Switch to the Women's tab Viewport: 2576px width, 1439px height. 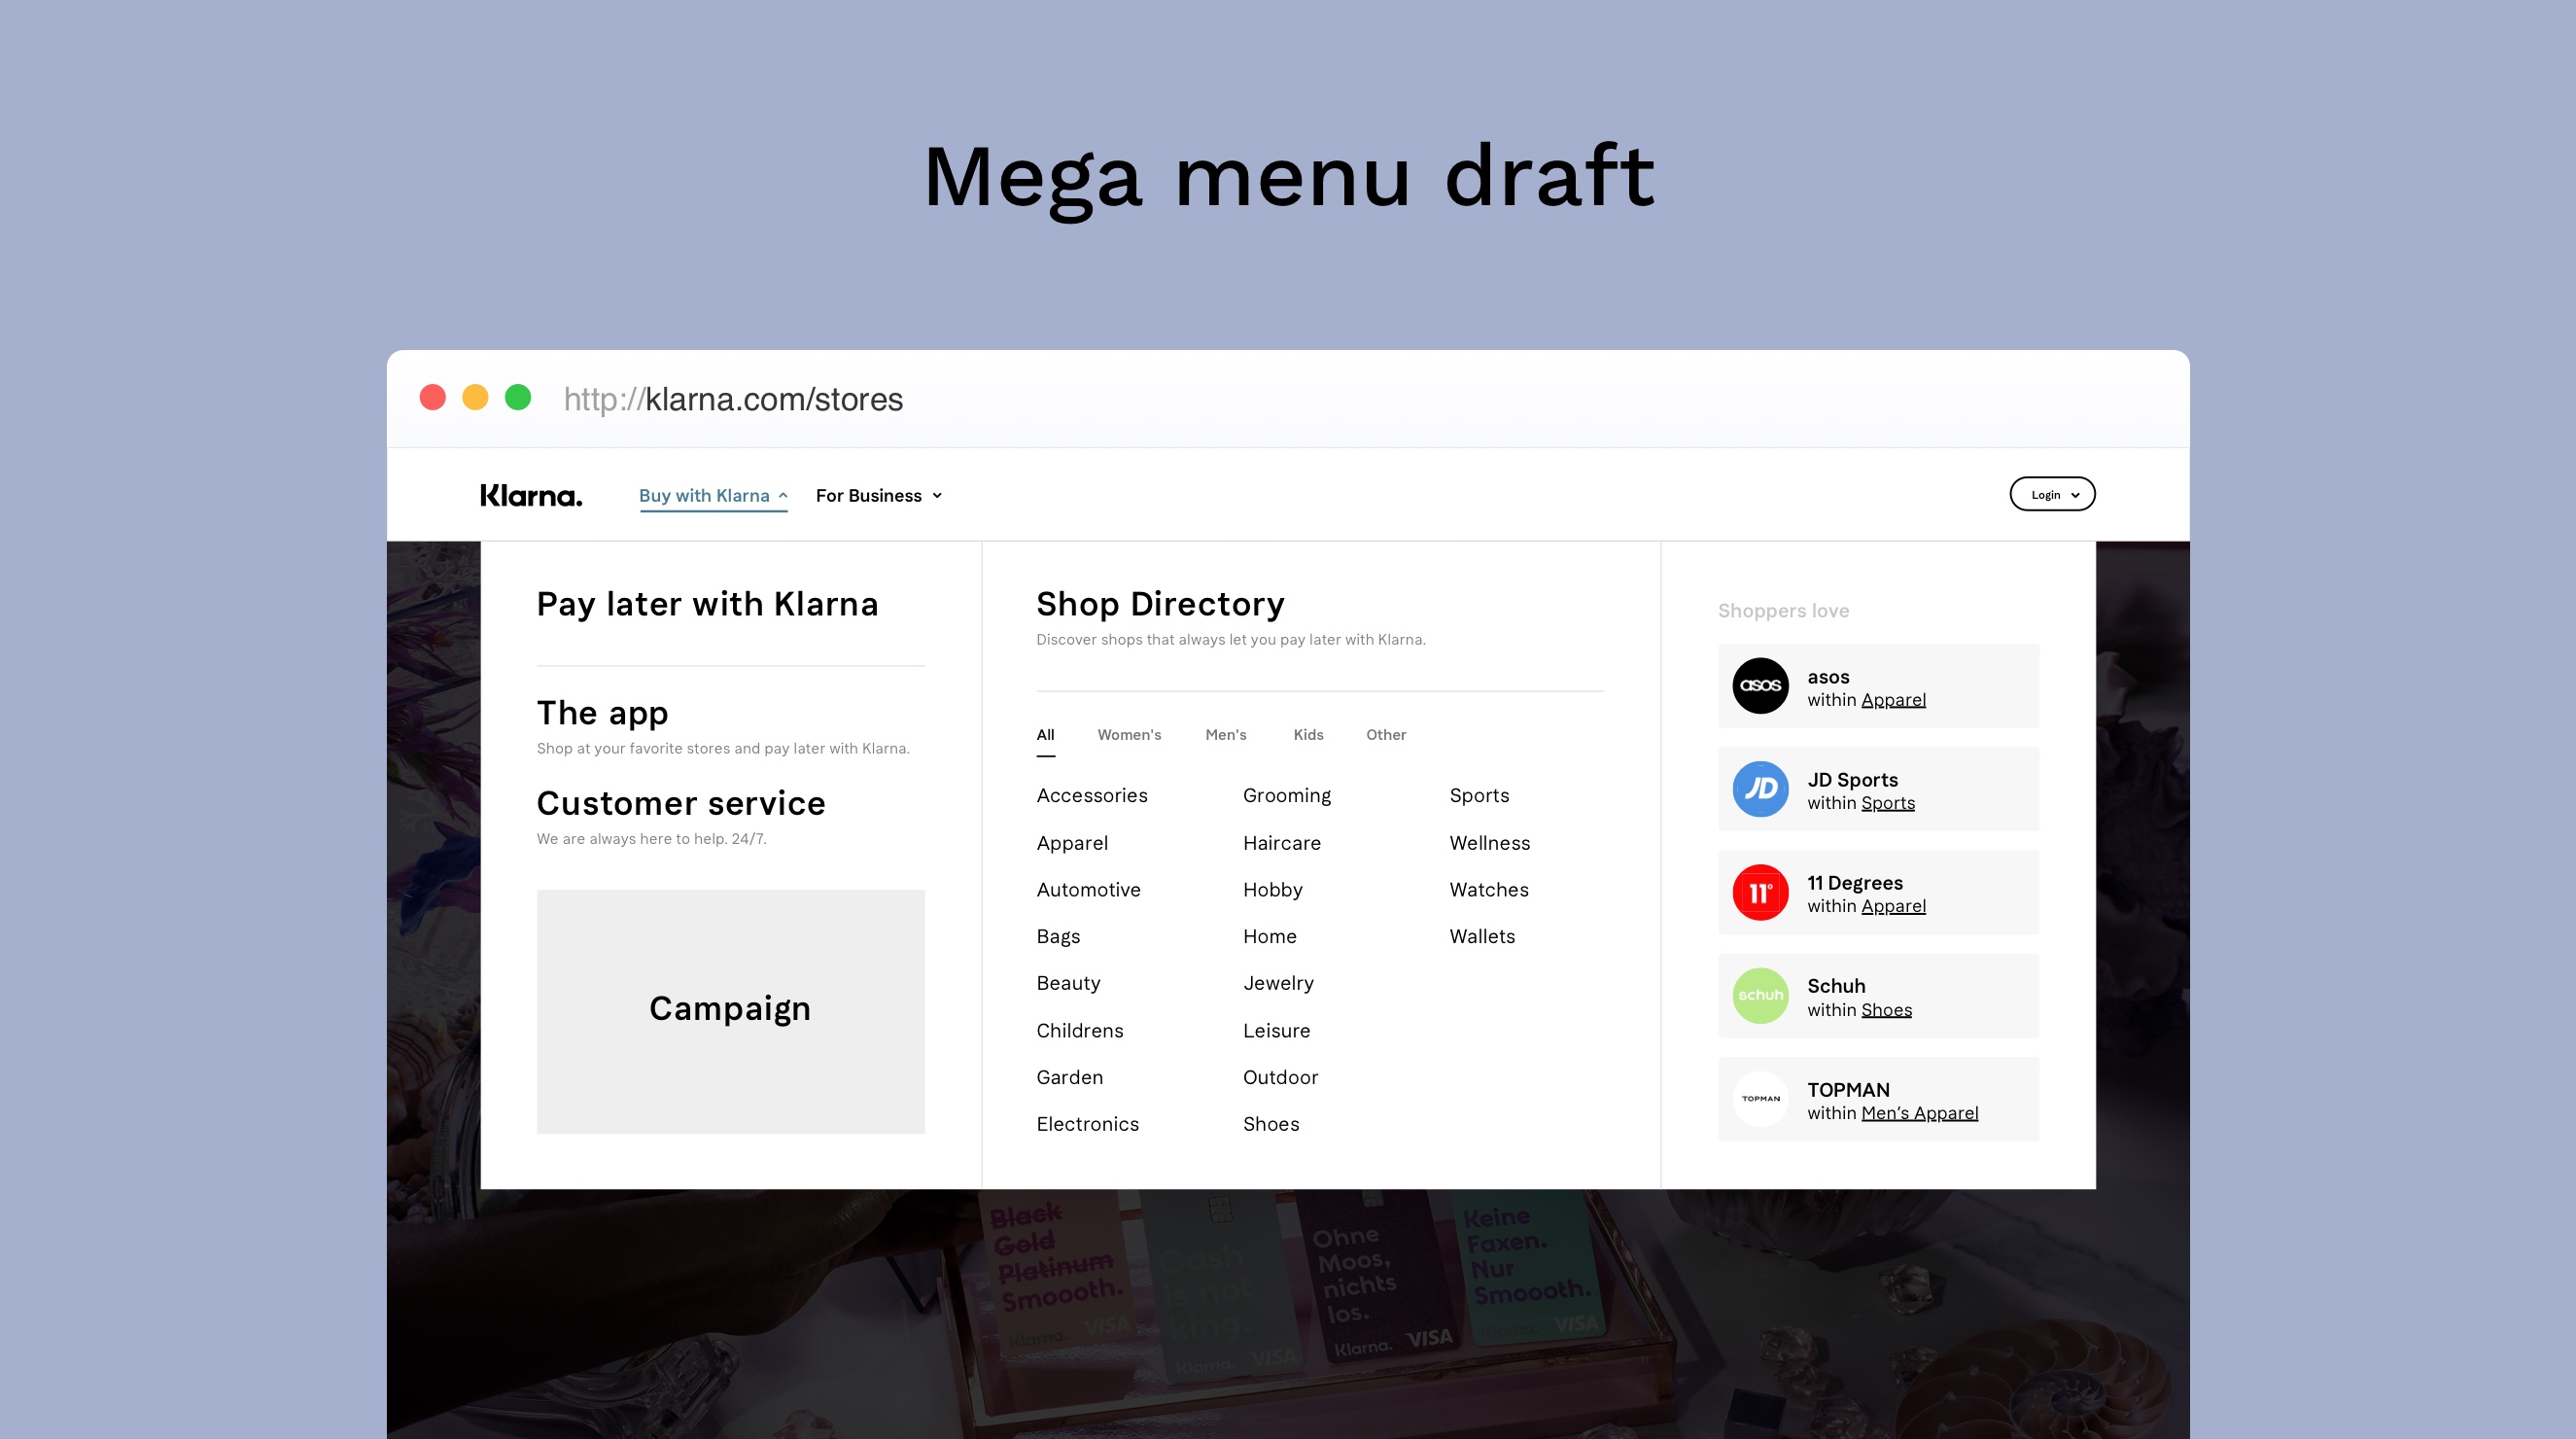[x=1129, y=735]
